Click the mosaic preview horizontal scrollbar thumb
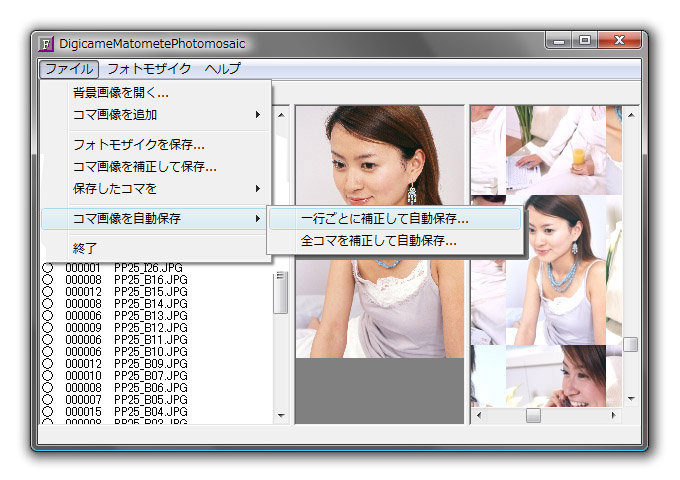The height and width of the screenshot is (480, 680). (x=533, y=415)
